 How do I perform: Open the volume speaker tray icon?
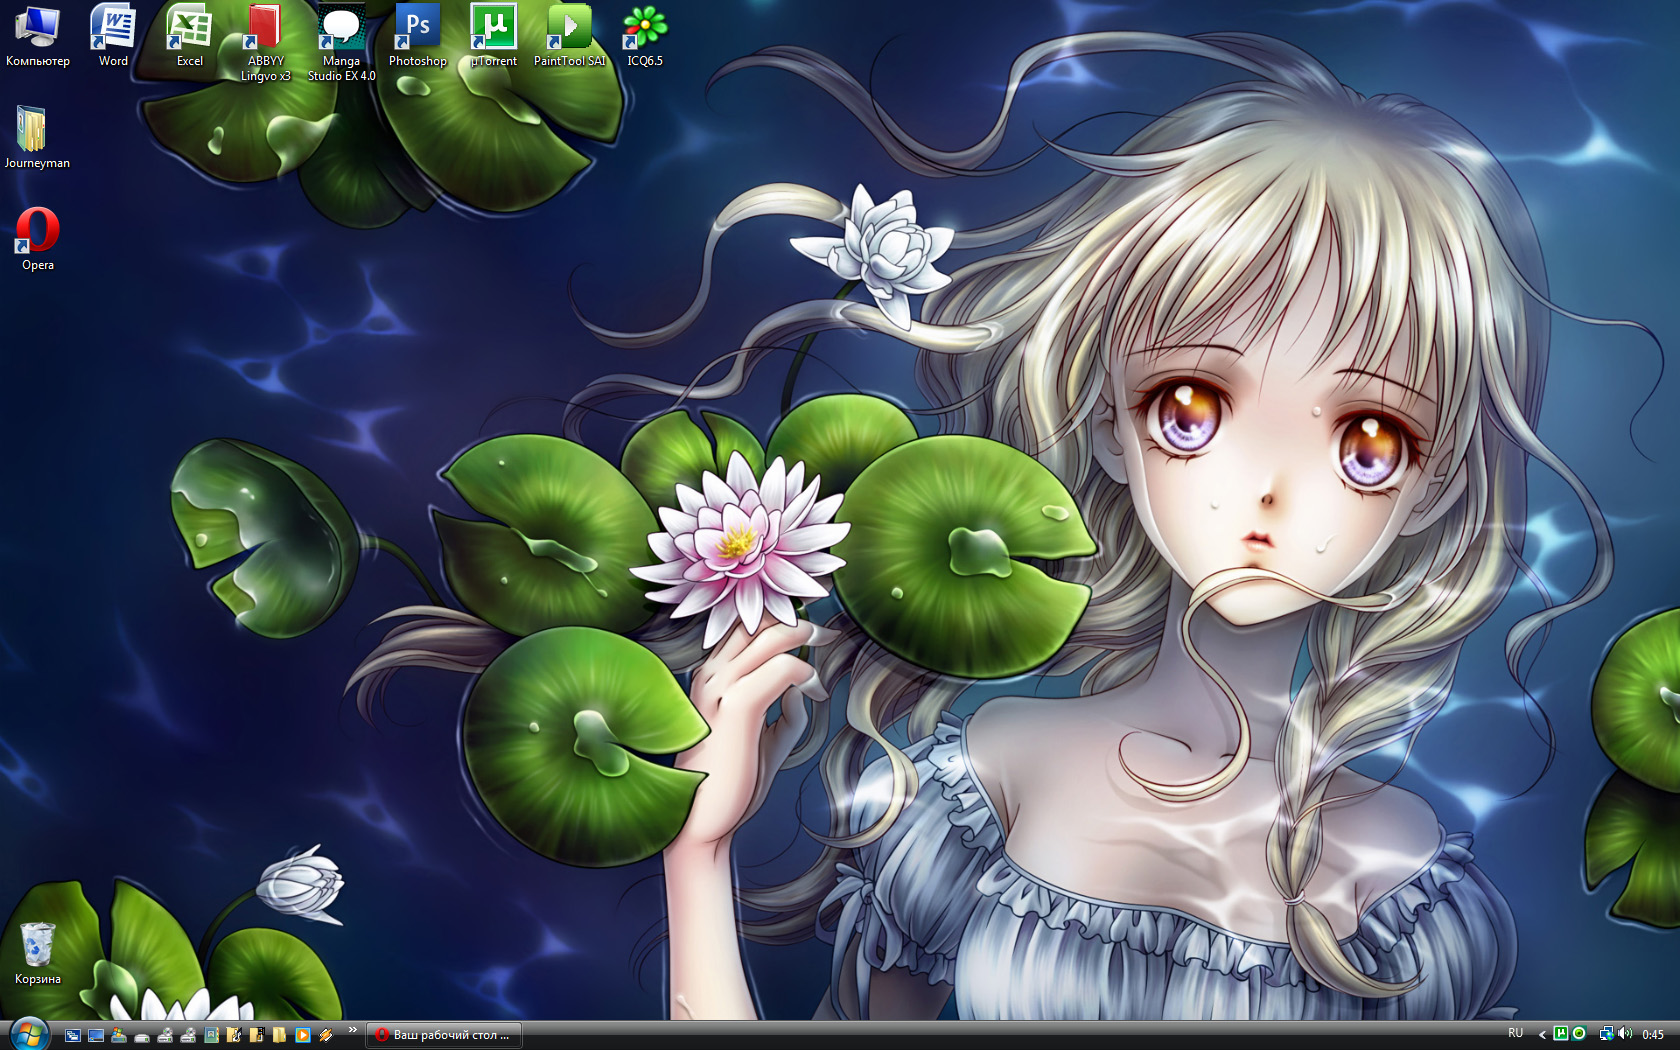click(1625, 1033)
